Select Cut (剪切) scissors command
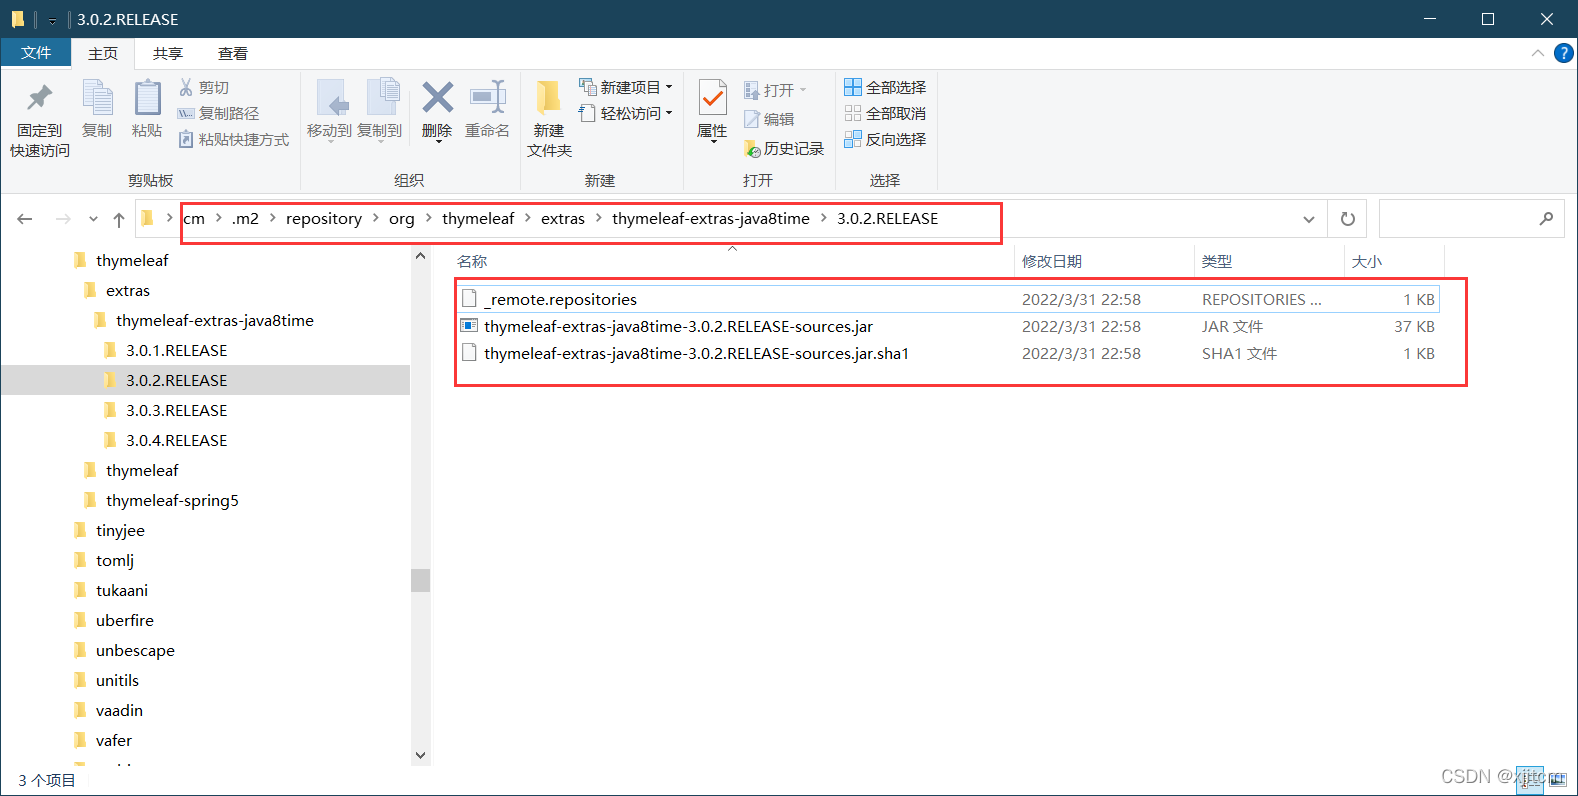Image resolution: width=1578 pixels, height=796 pixels. [204, 88]
